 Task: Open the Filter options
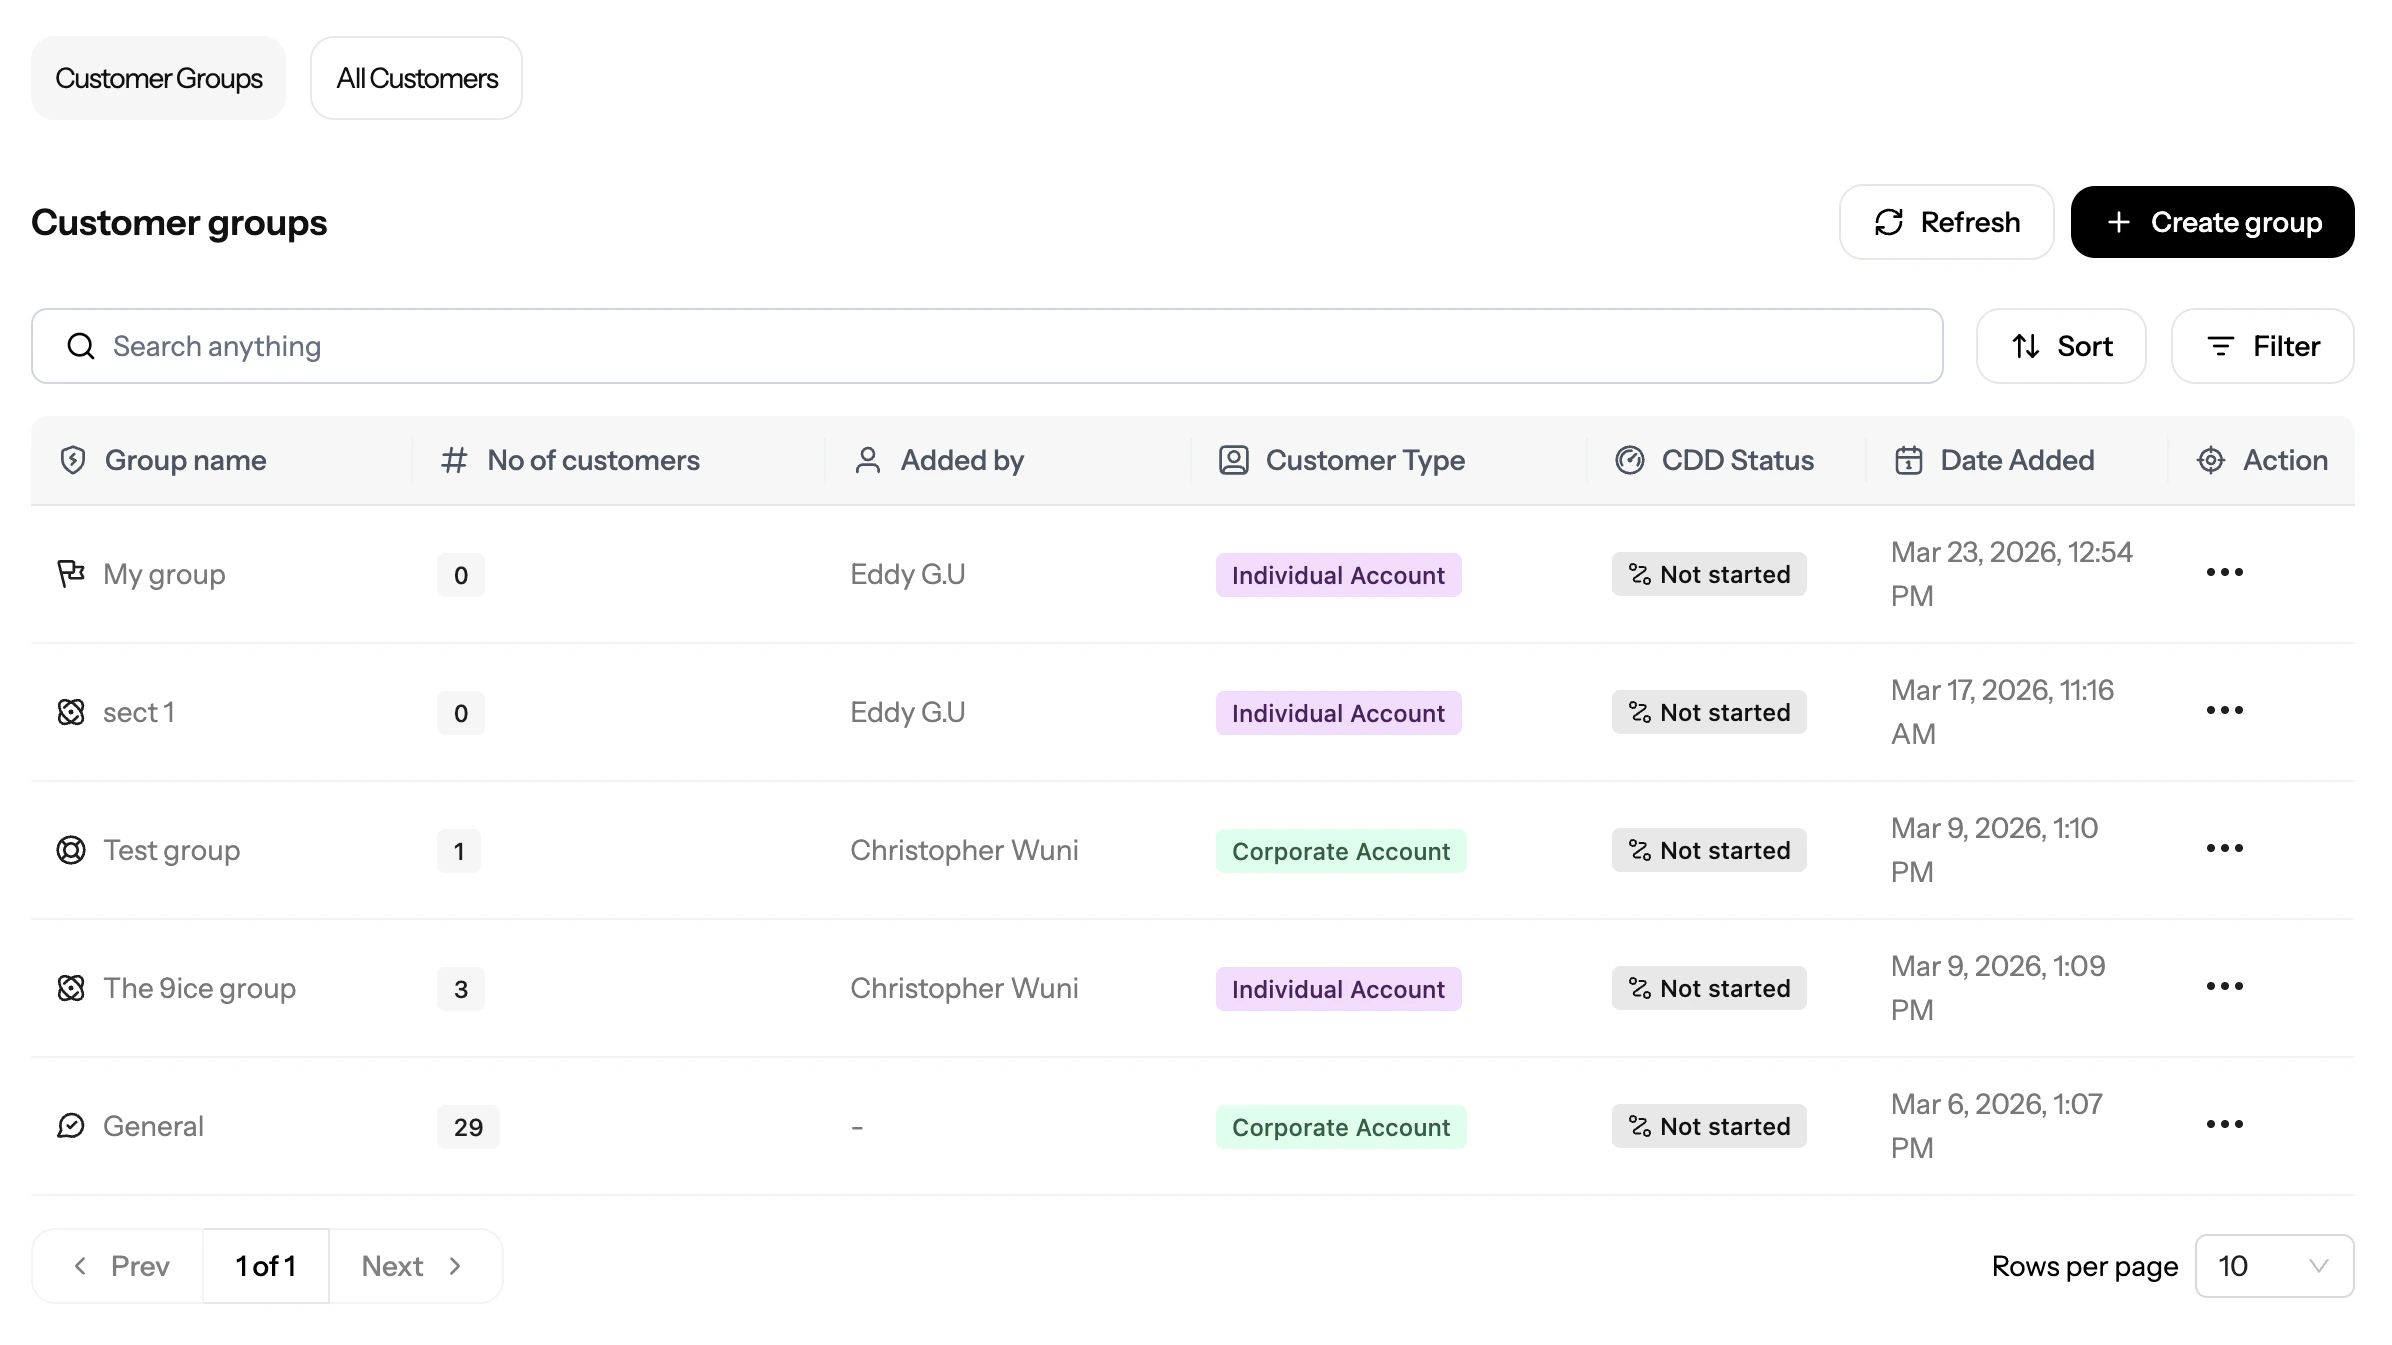[x=2262, y=346]
